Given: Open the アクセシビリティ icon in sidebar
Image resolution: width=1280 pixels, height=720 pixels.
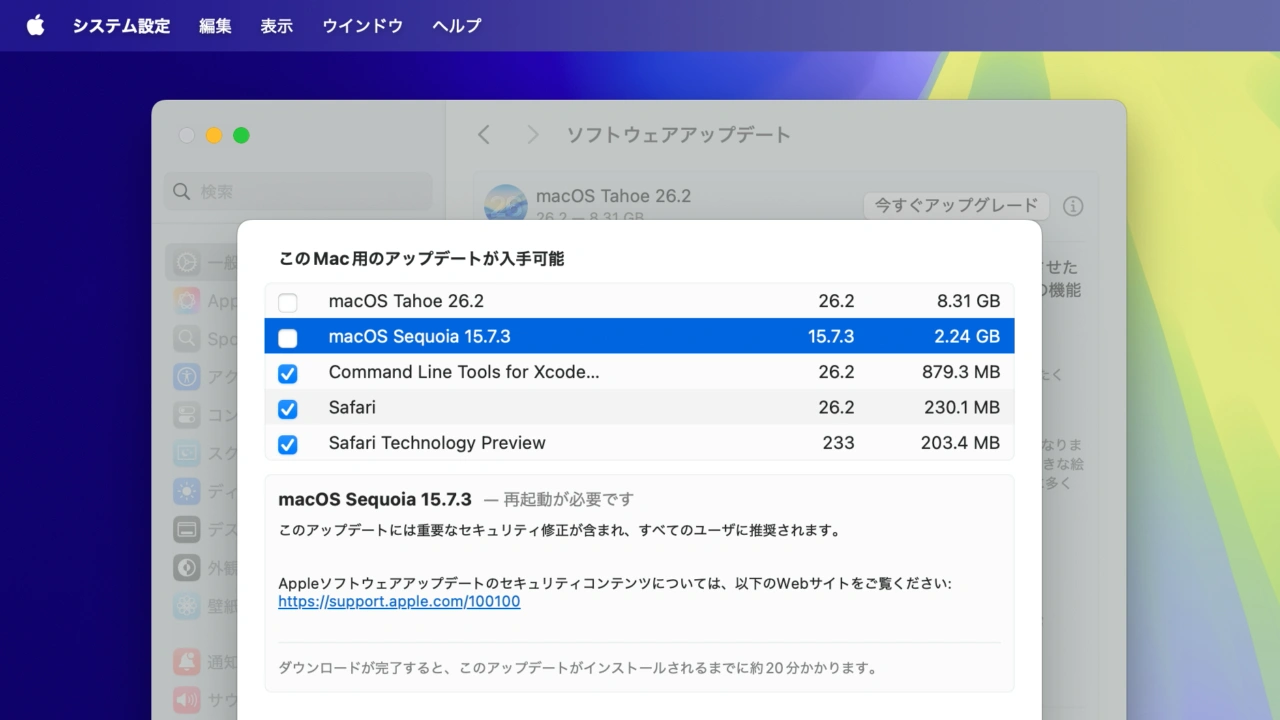Looking at the screenshot, I should click(x=186, y=376).
